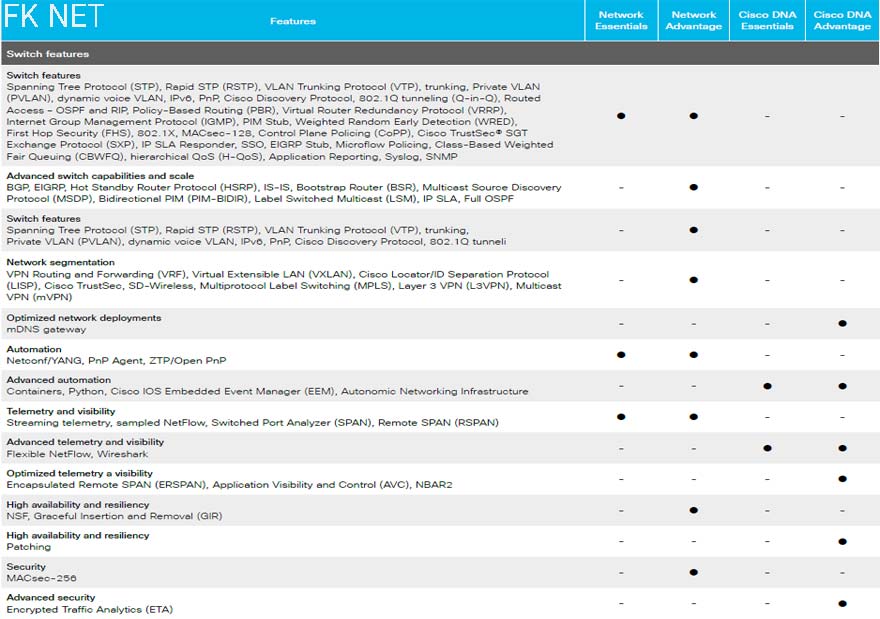The height and width of the screenshot is (619, 880).
Task: Click the Network Essentials dot in the Automation row
Action: [621, 355]
